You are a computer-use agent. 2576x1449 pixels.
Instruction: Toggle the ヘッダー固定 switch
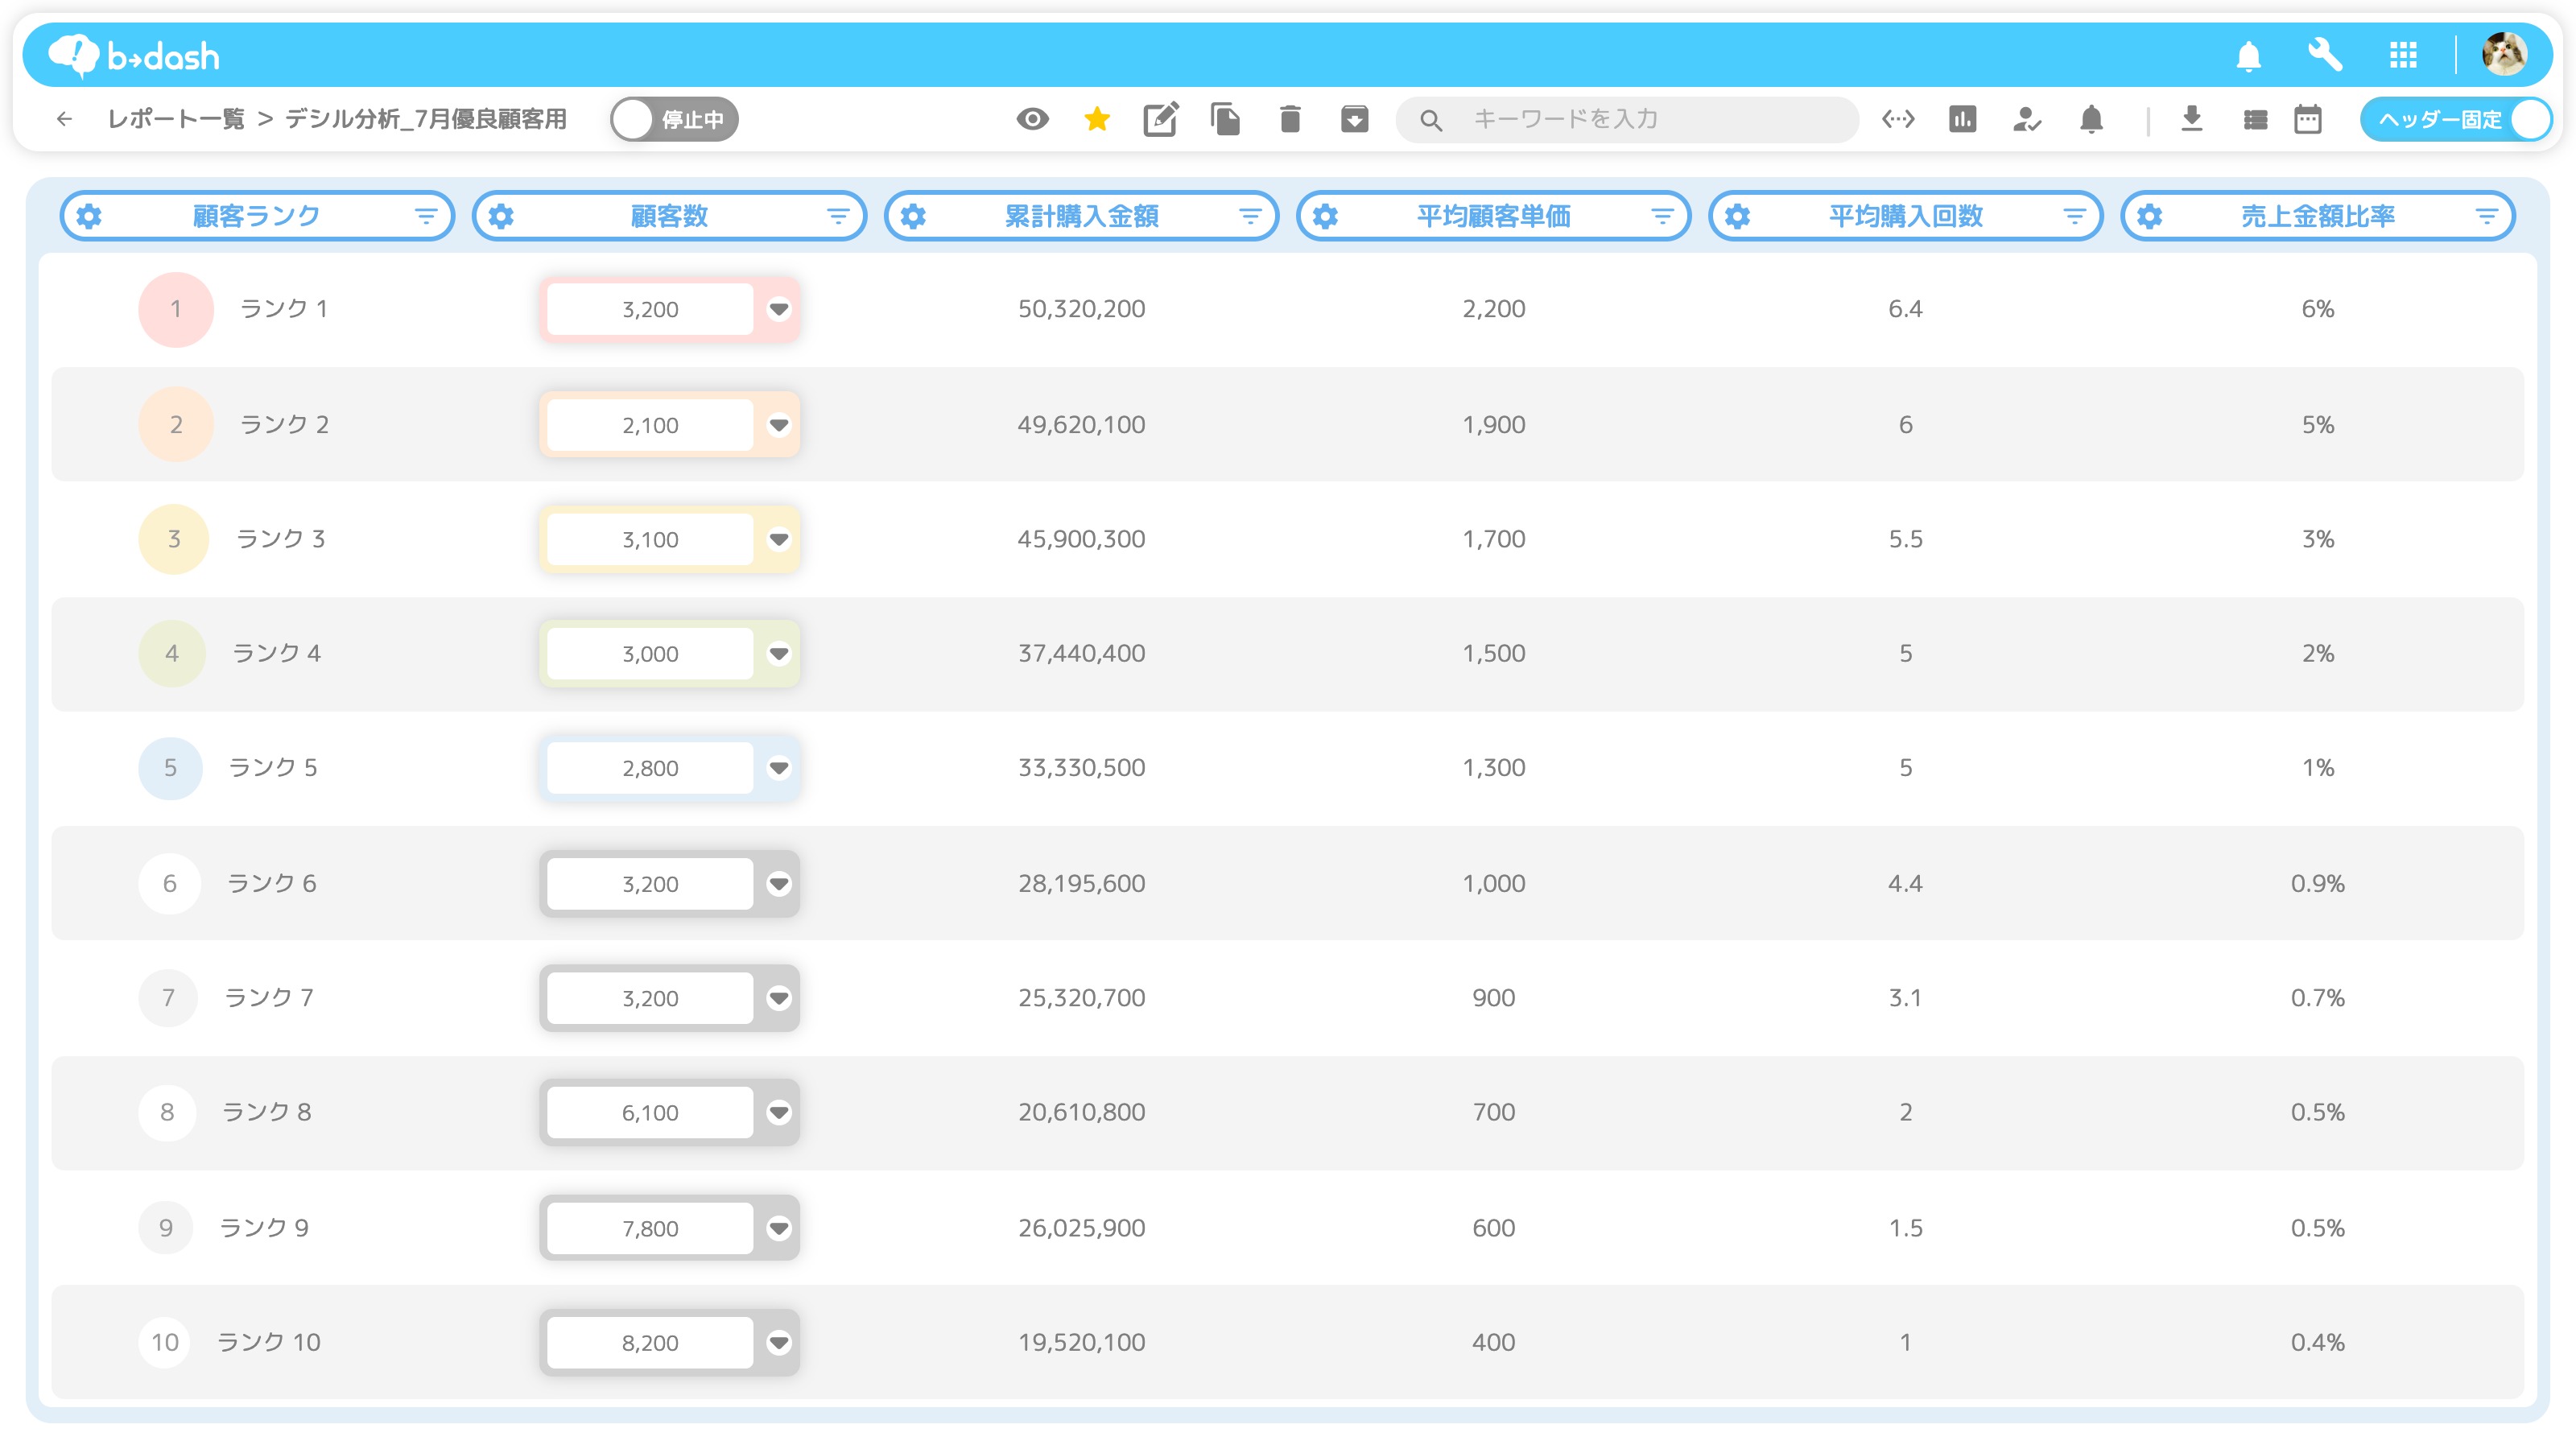click(x=2455, y=119)
